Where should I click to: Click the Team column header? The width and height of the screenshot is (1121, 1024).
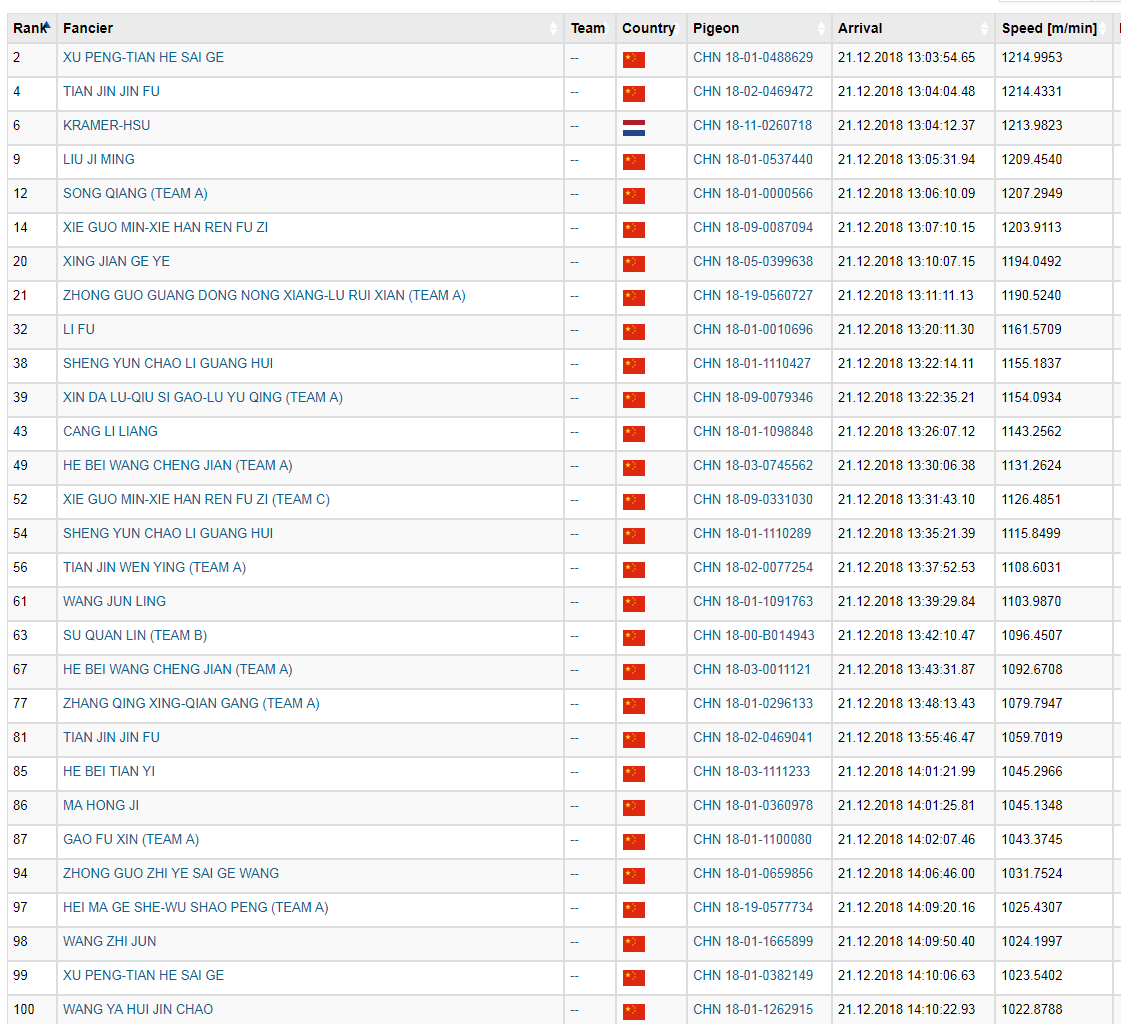pos(589,28)
